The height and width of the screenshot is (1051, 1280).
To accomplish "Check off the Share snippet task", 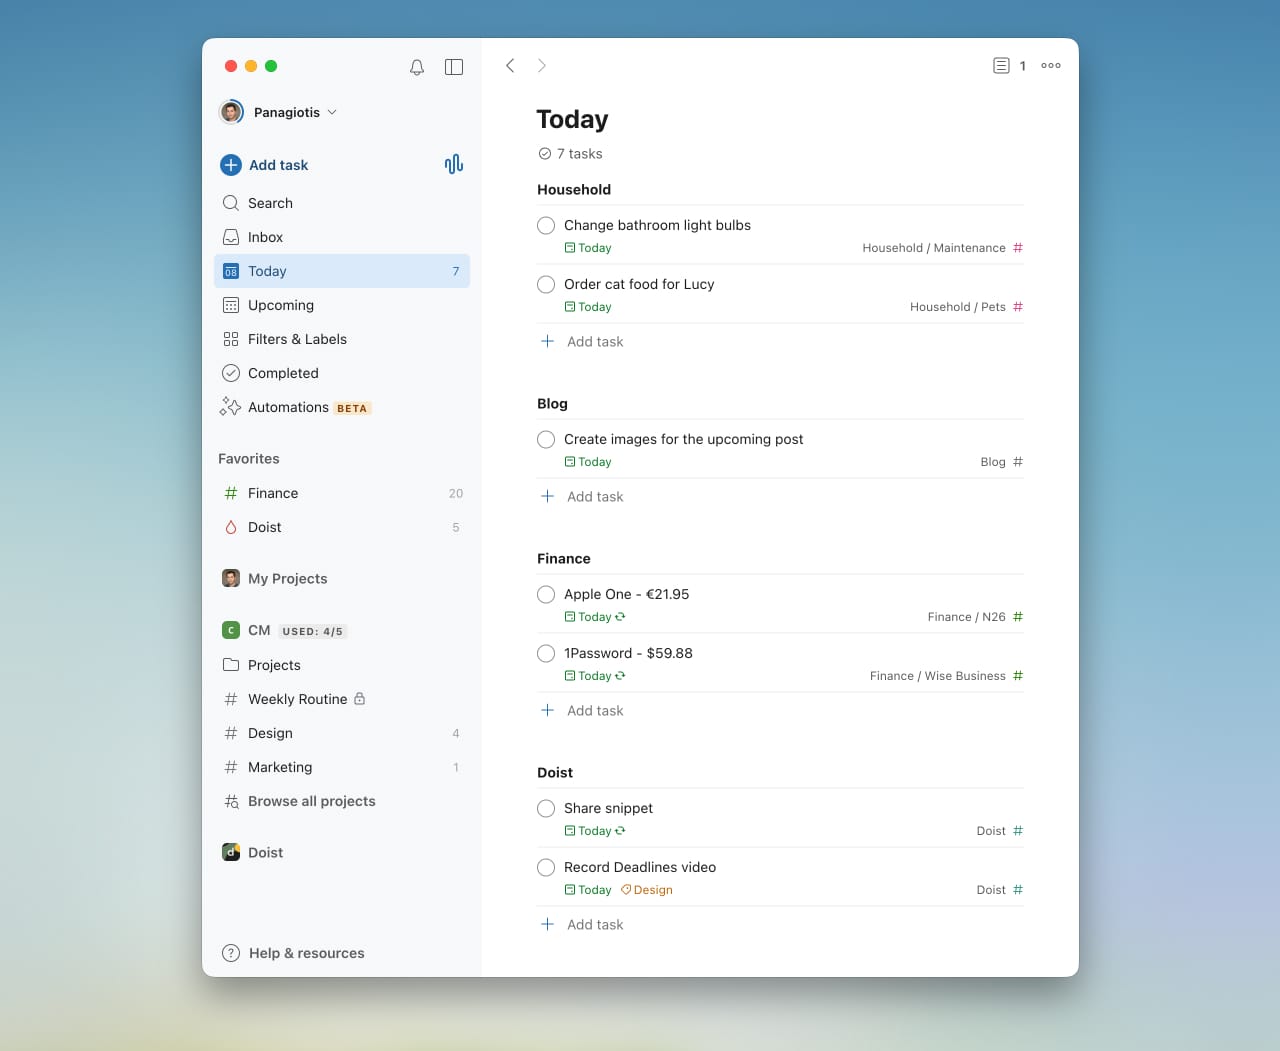I will [546, 808].
